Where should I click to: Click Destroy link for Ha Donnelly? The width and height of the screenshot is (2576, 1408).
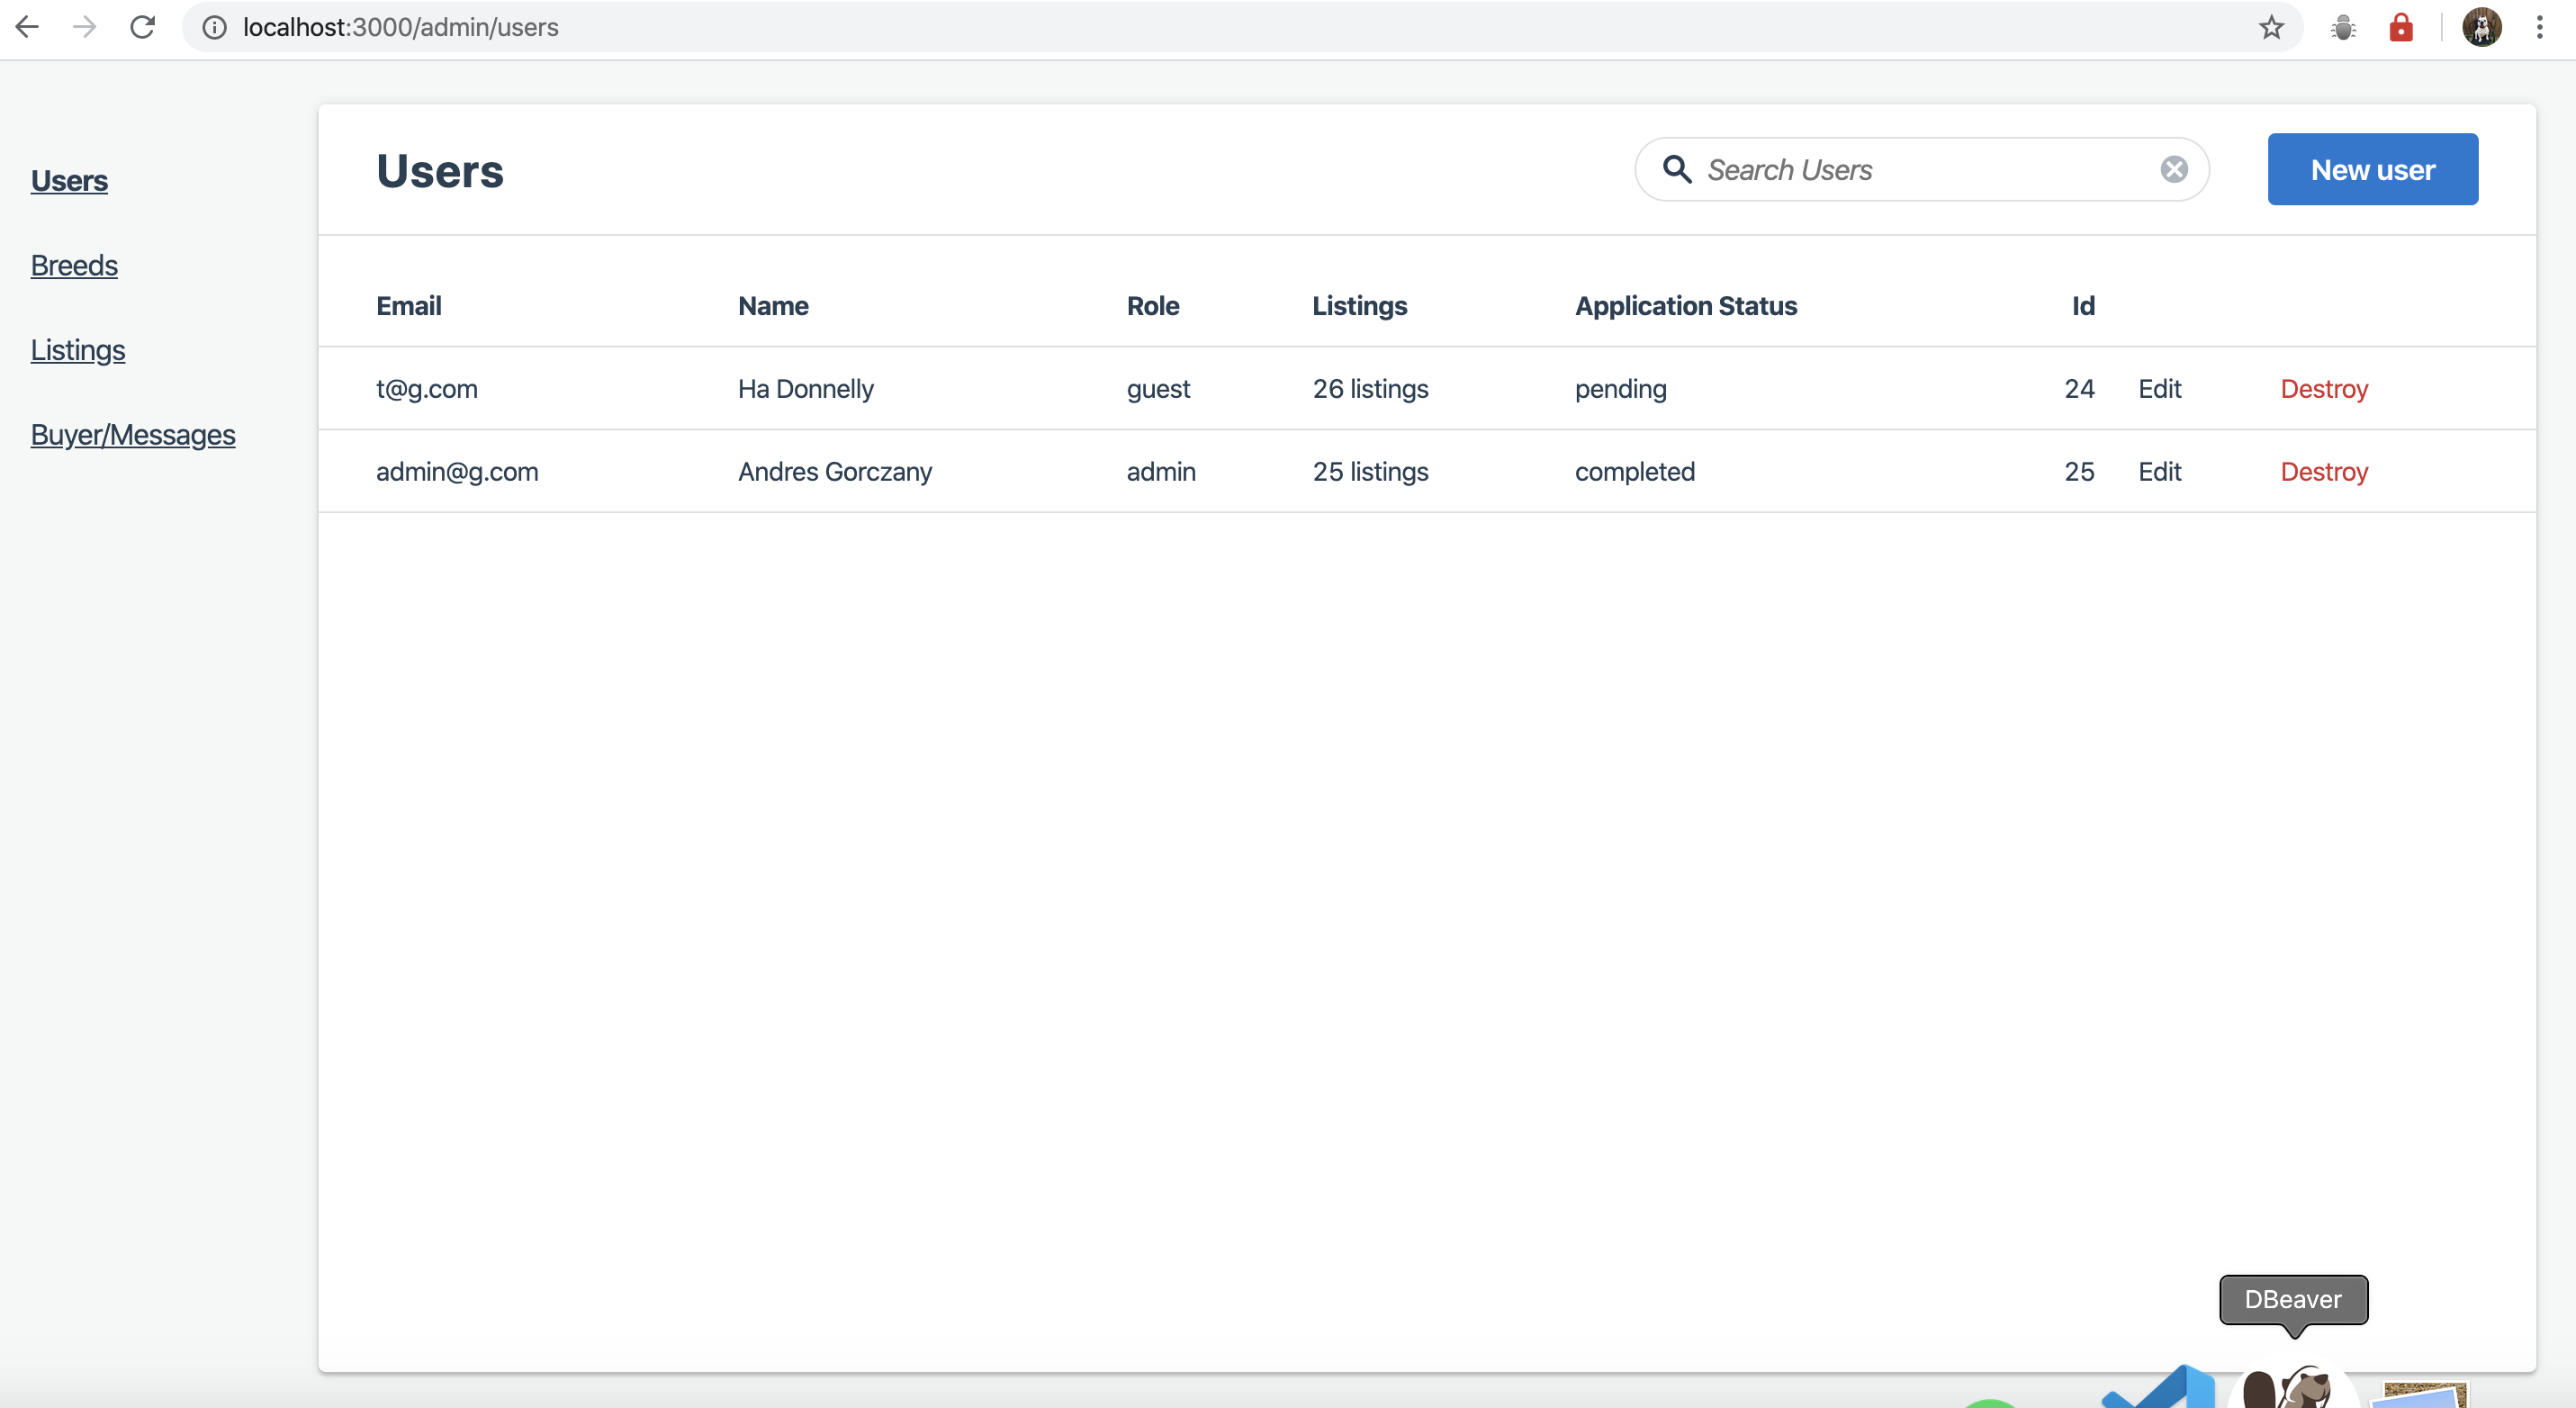click(x=2323, y=388)
